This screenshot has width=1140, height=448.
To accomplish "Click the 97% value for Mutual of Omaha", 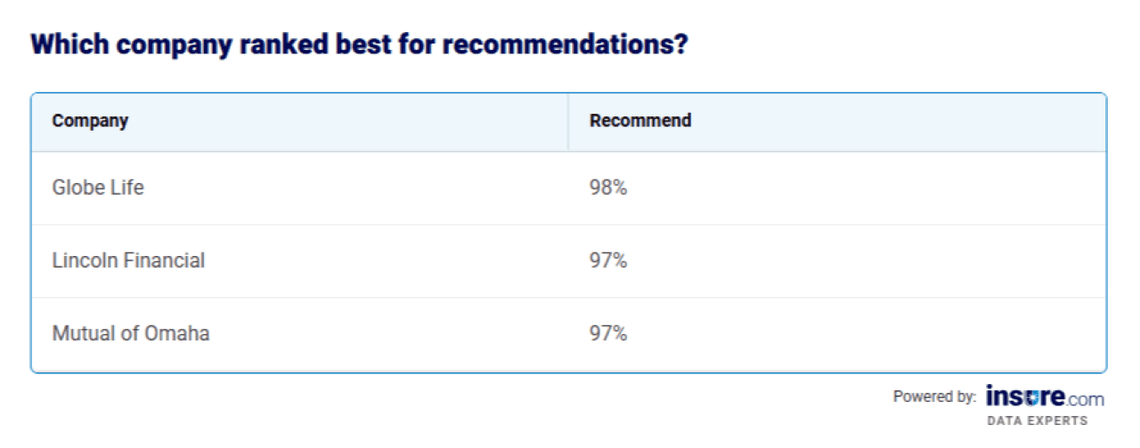I will [x=608, y=333].
